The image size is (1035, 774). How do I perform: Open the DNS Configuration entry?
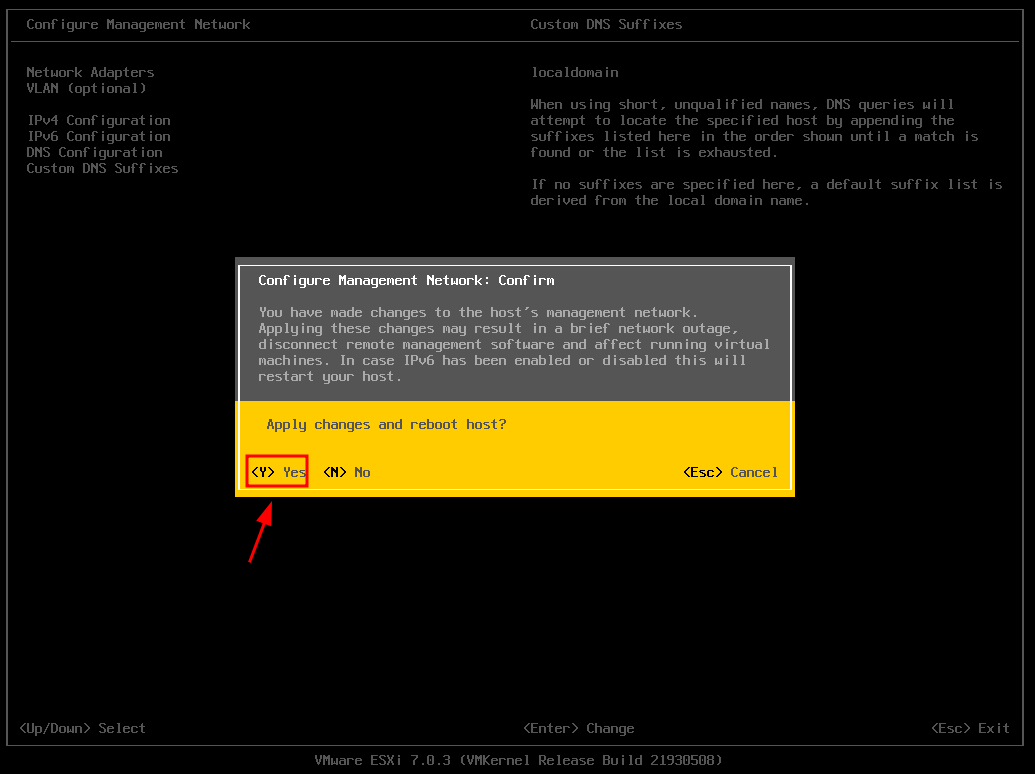click(94, 152)
